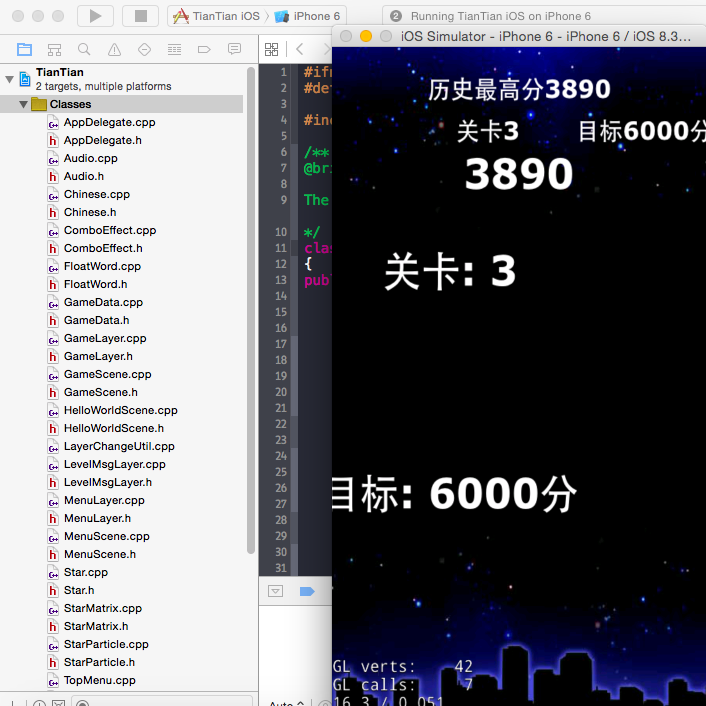Click the 目标: 6000分 label in simulator
Screen dimensions: 706x706
[454, 494]
